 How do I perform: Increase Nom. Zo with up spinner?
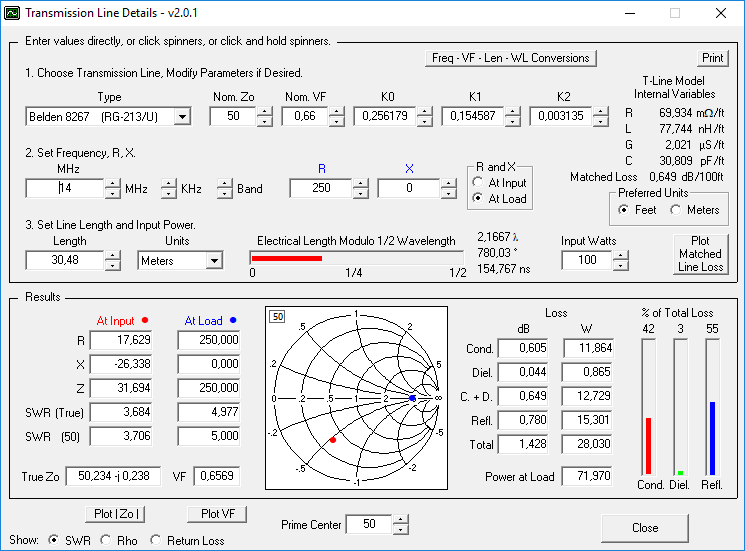point(265,112)
